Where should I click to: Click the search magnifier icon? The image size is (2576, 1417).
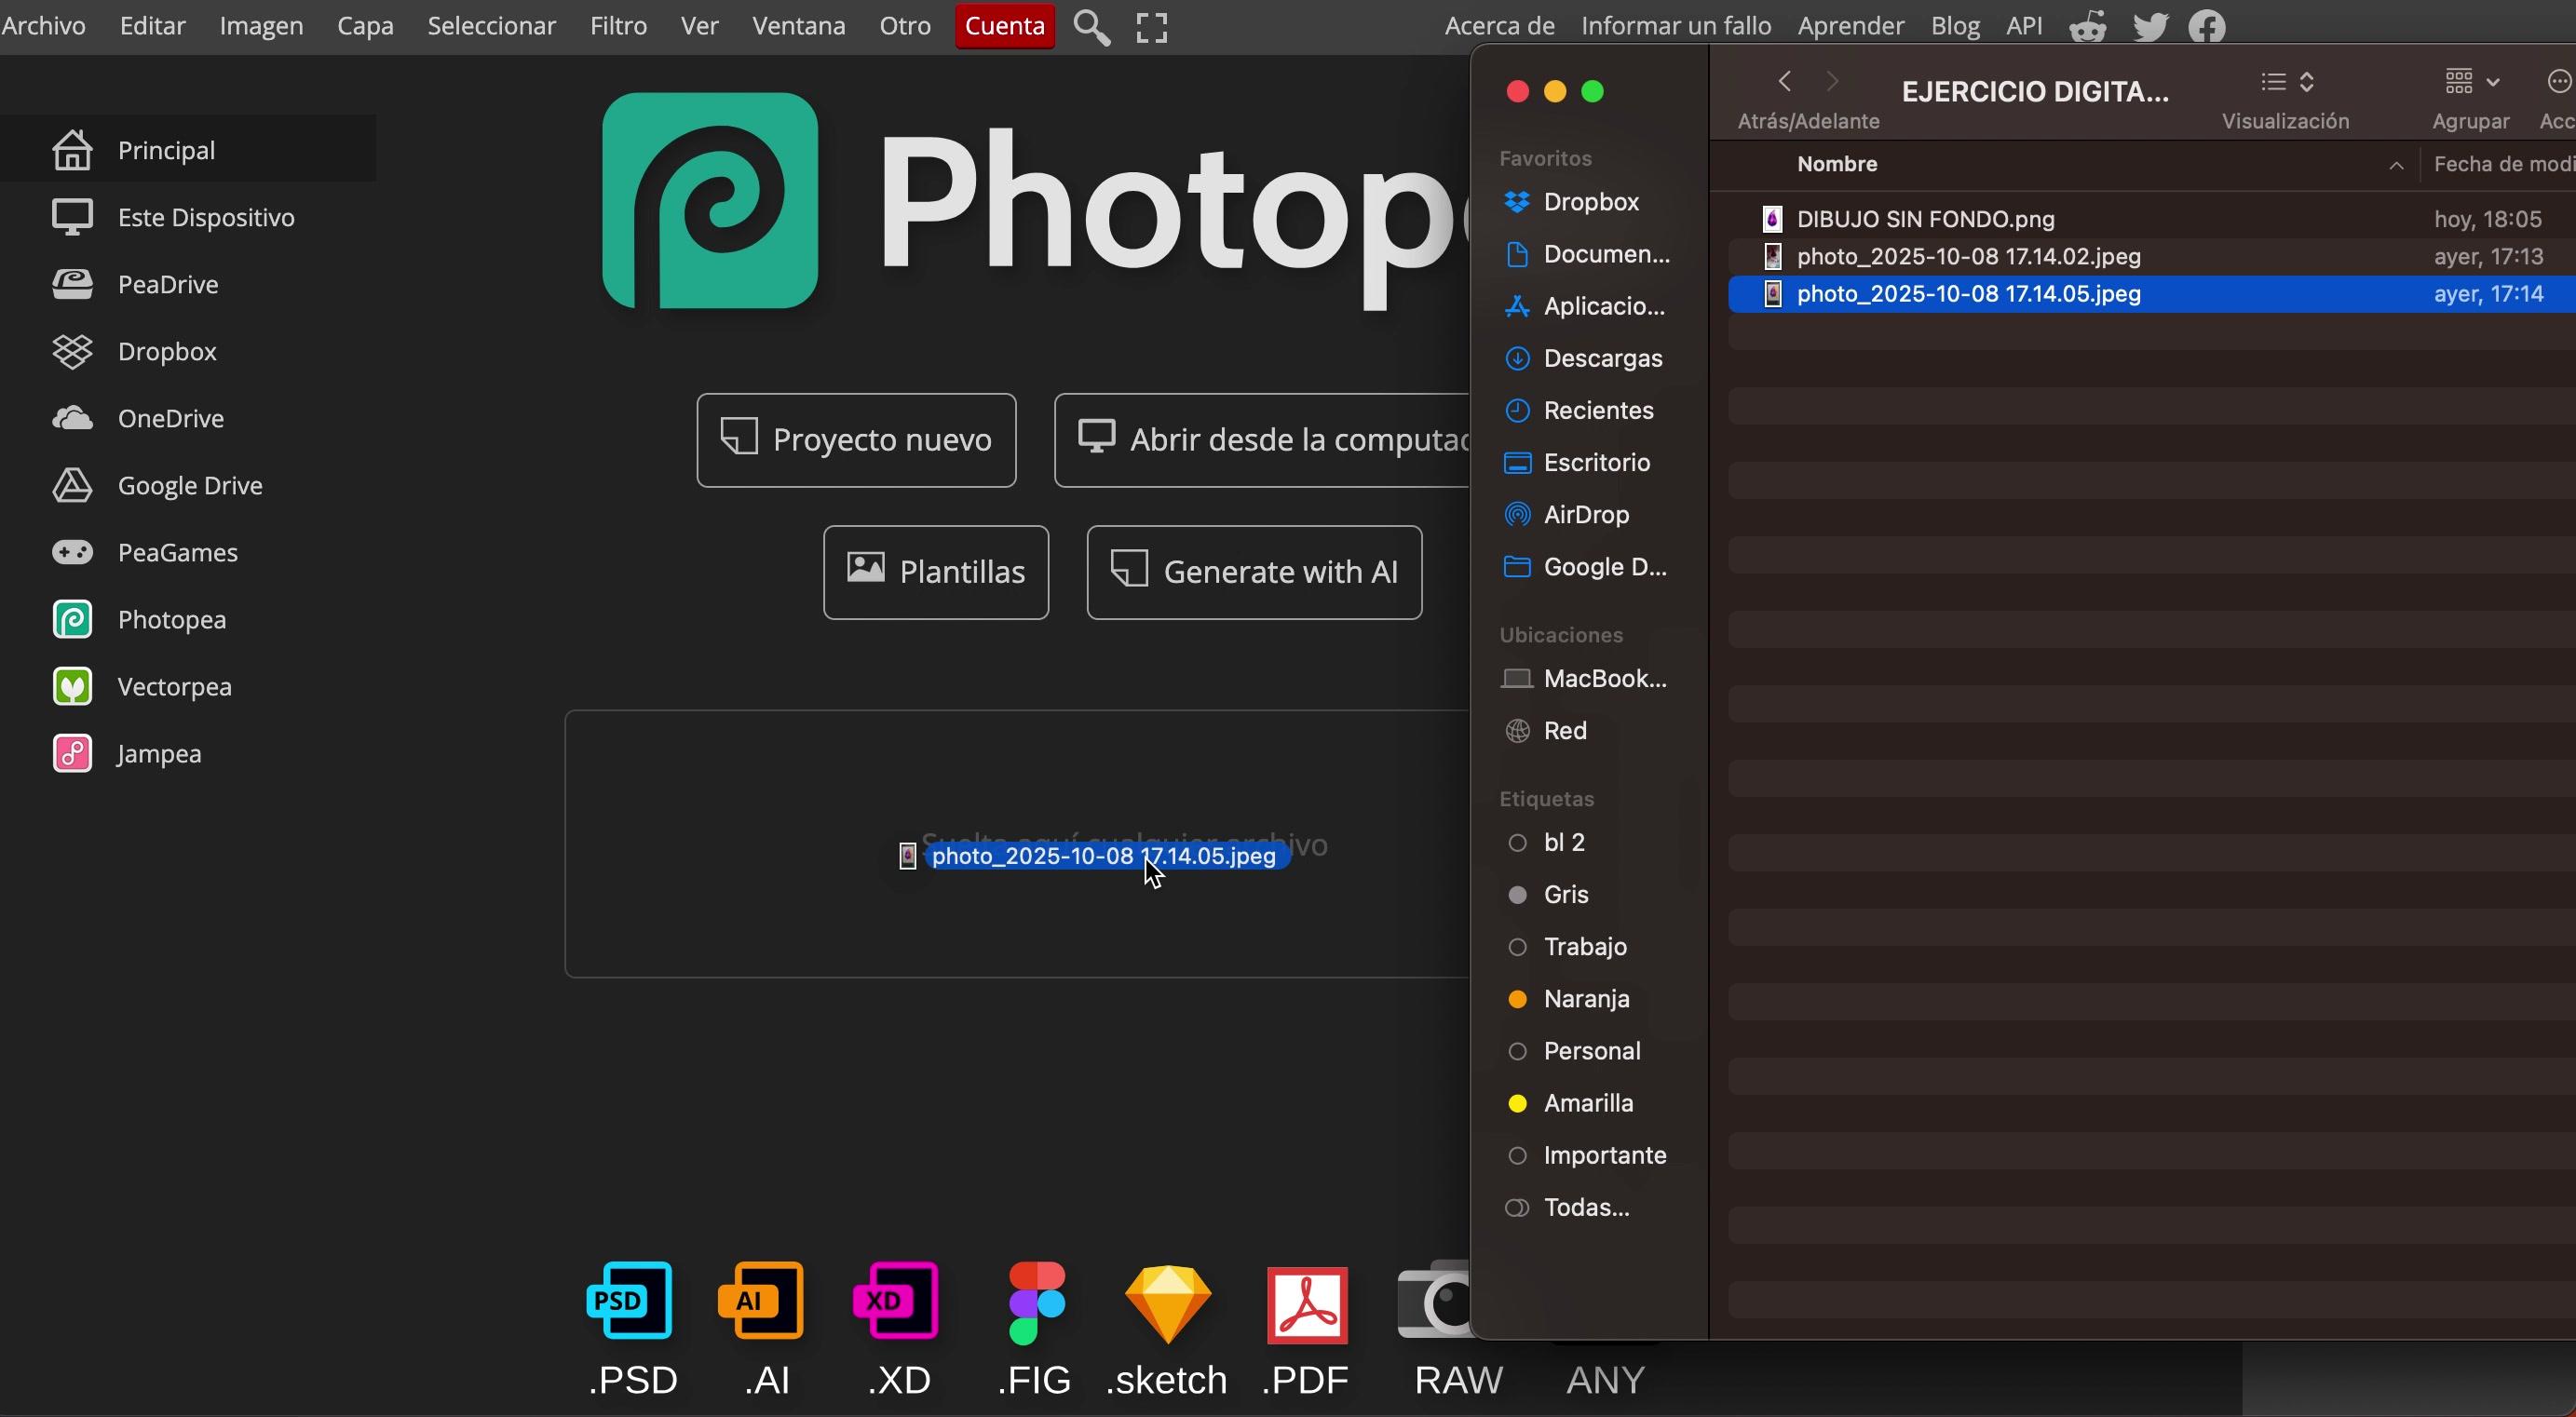(x=1091, y=27)
